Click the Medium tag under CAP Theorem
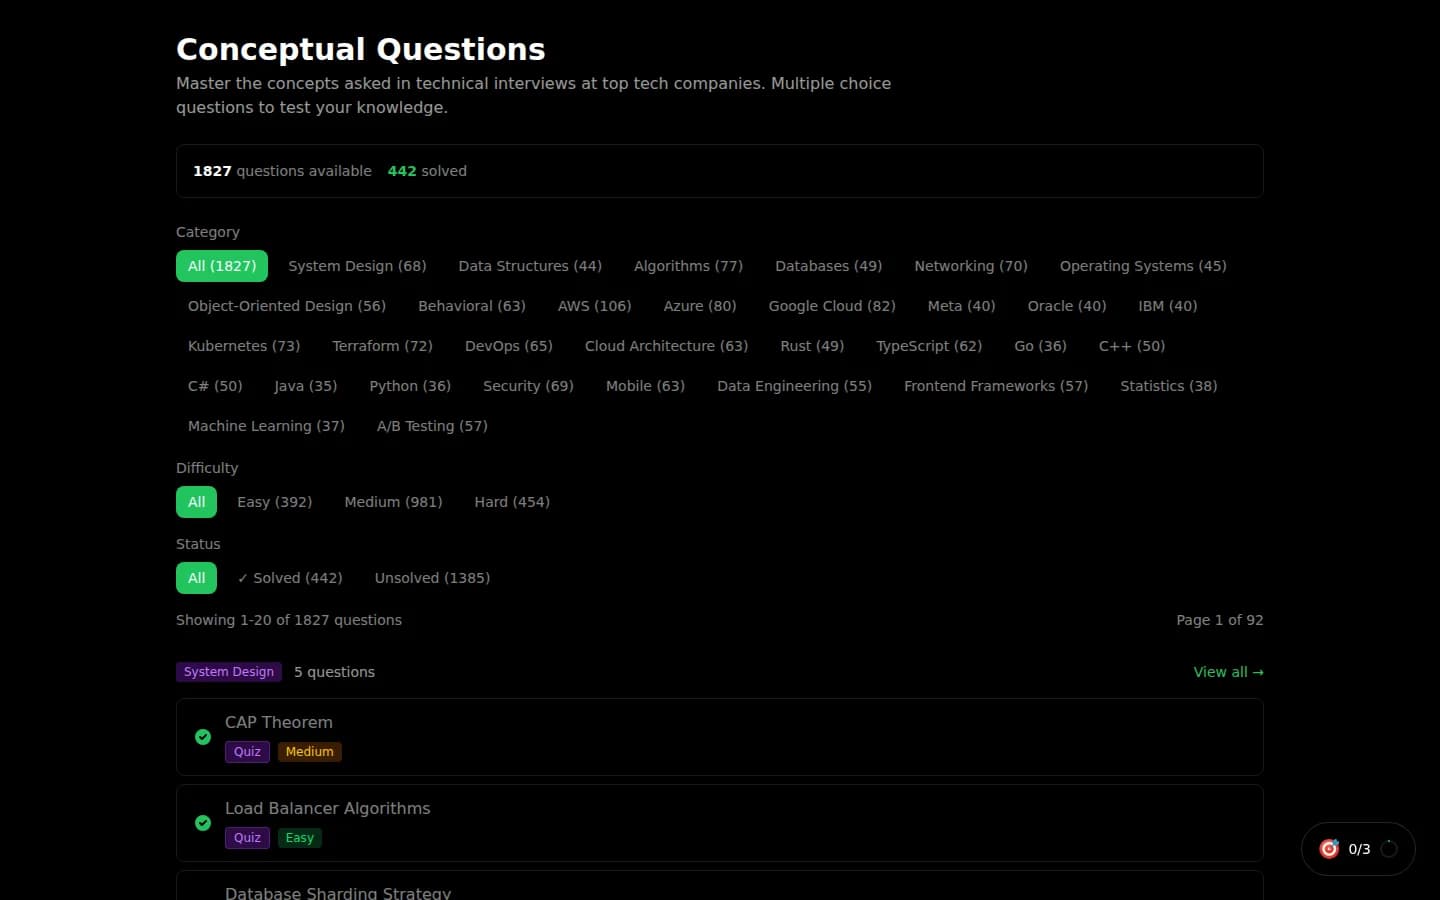The height and width of the screenshot is (900, 1440). [310, 752]
